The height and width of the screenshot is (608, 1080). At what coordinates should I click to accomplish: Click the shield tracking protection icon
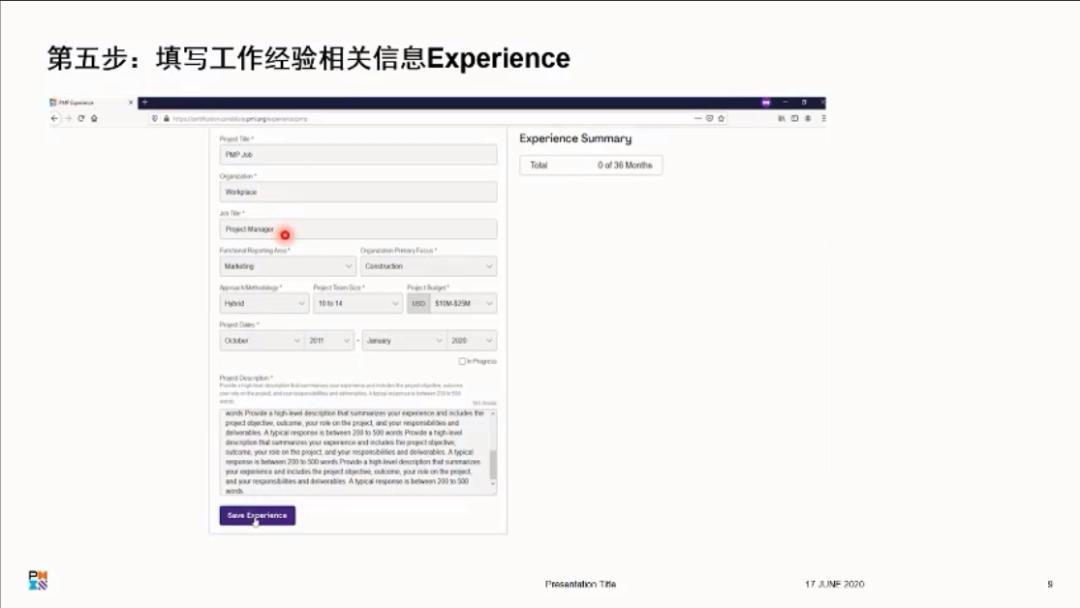[153, 118]
